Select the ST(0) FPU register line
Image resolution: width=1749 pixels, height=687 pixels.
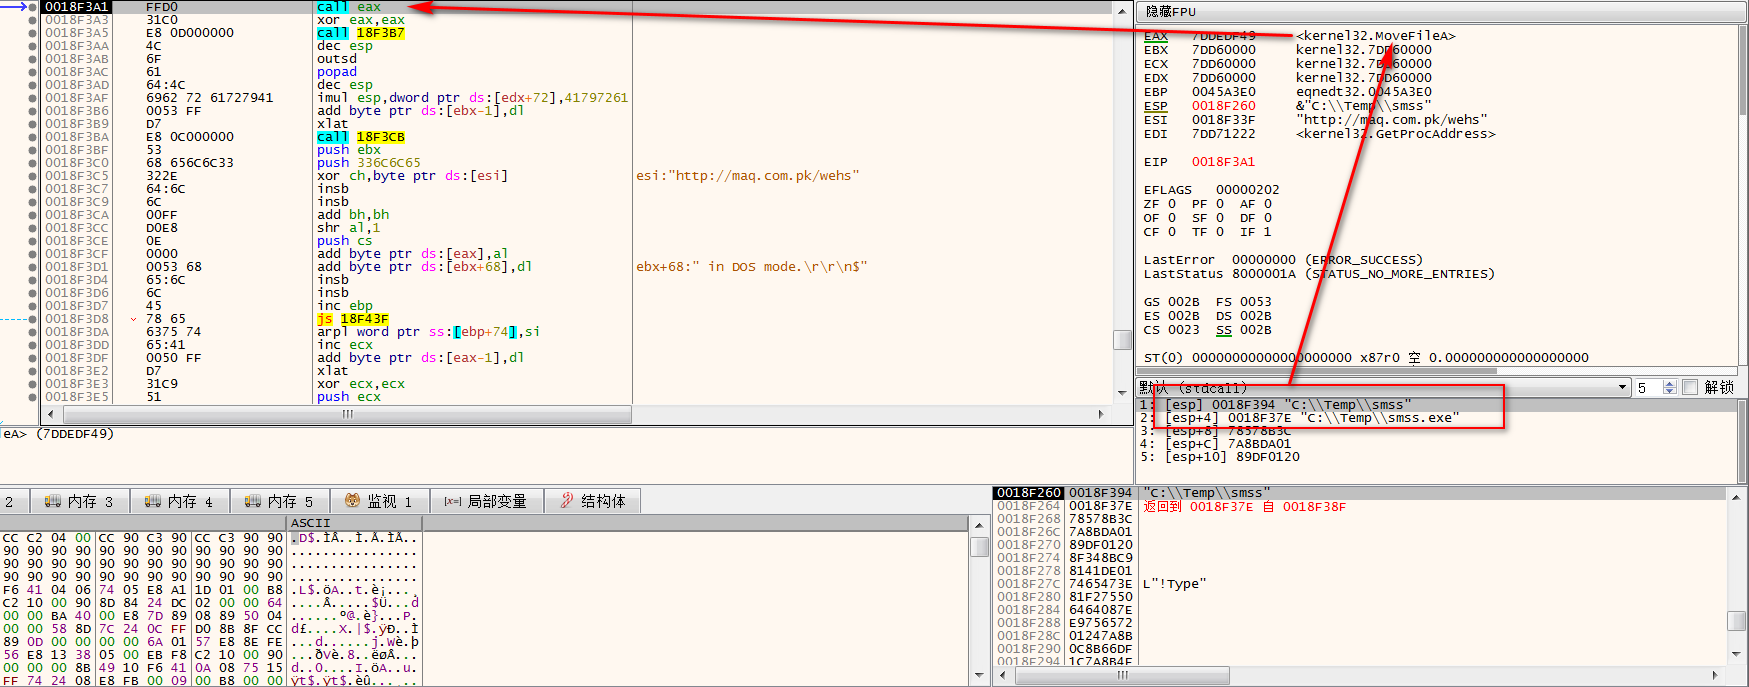(x=1366, y=358)
